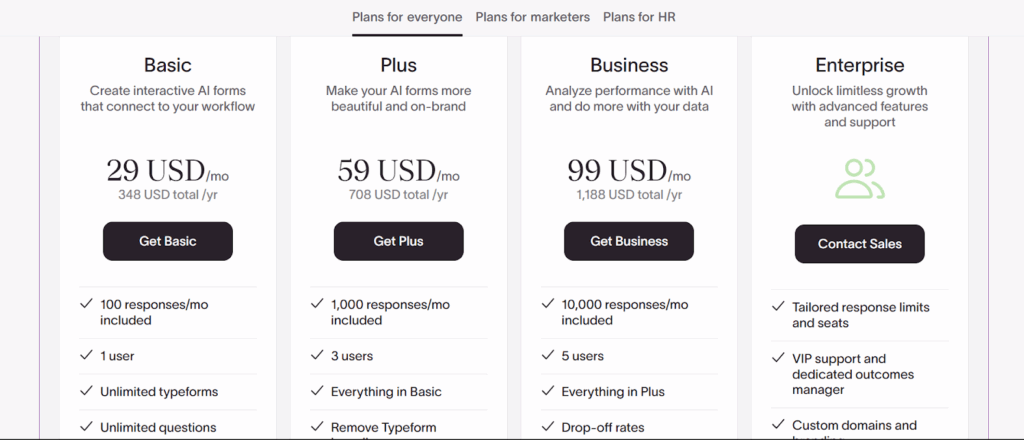
Task: Click checkmark beside 1,000 responses/mo included
Action: coord(317,304)
